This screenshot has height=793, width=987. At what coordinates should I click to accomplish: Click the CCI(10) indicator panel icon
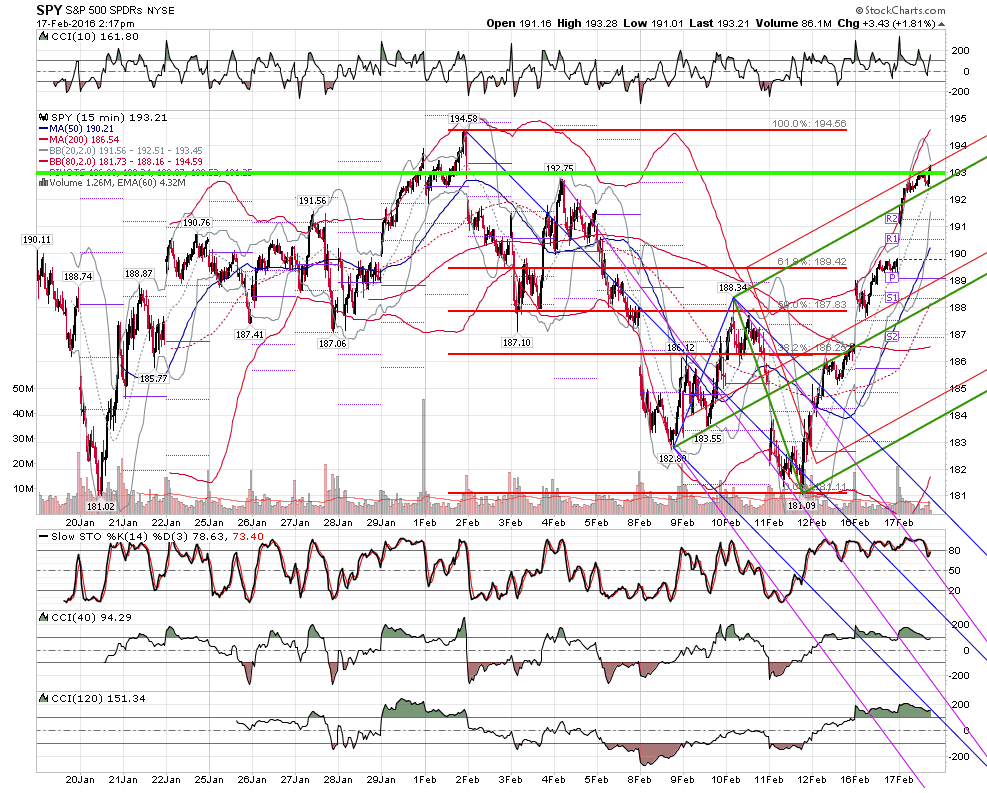(x=43, y=37)
